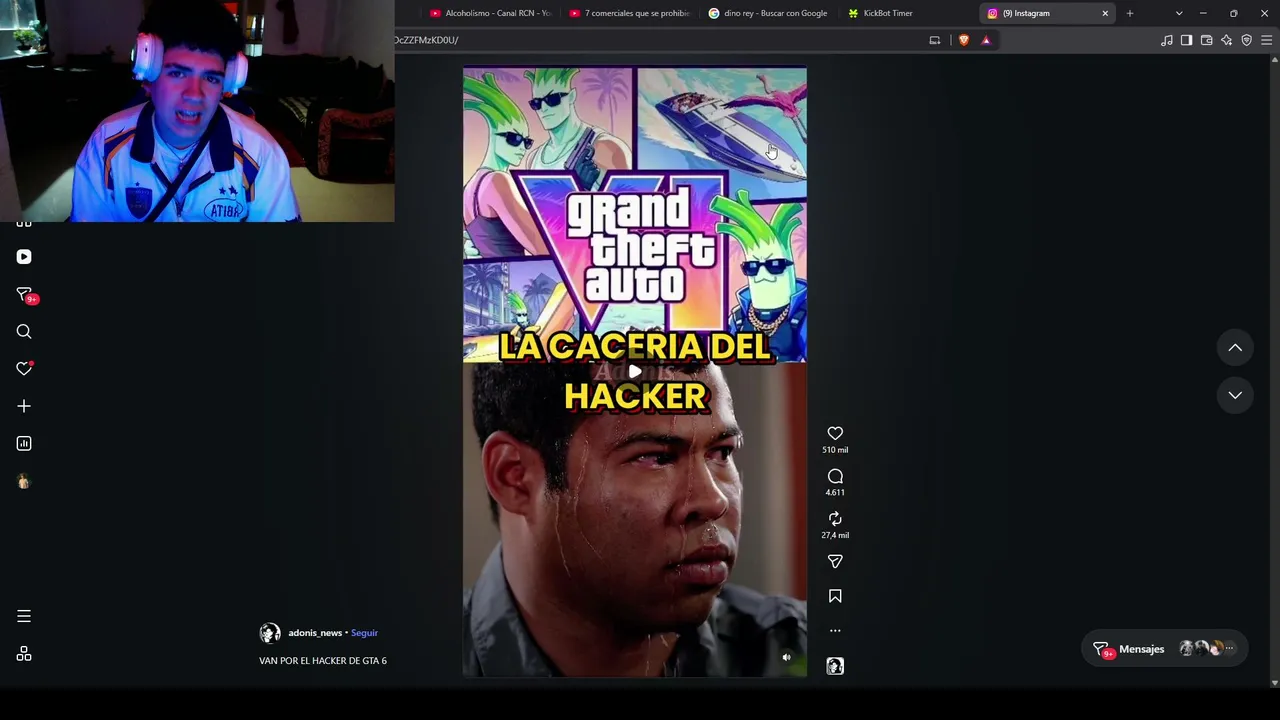Click the page scrollbar down arrow
Screen dimensions: 1280x720
pos(1274,683)
